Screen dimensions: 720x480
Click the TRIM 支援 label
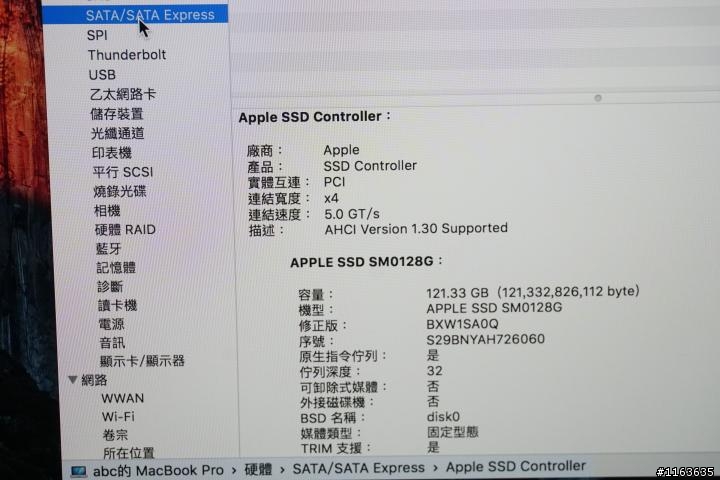(x=336, y=448)
